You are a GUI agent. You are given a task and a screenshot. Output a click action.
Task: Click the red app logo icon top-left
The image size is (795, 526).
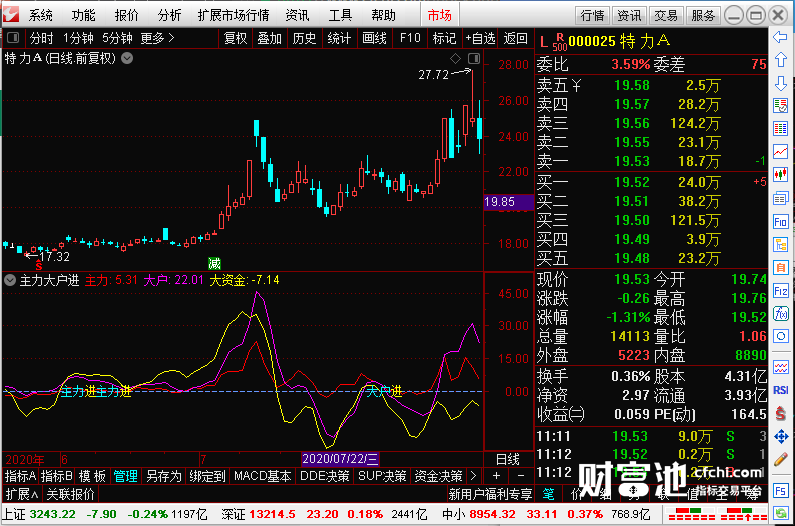tap(11, 15)
